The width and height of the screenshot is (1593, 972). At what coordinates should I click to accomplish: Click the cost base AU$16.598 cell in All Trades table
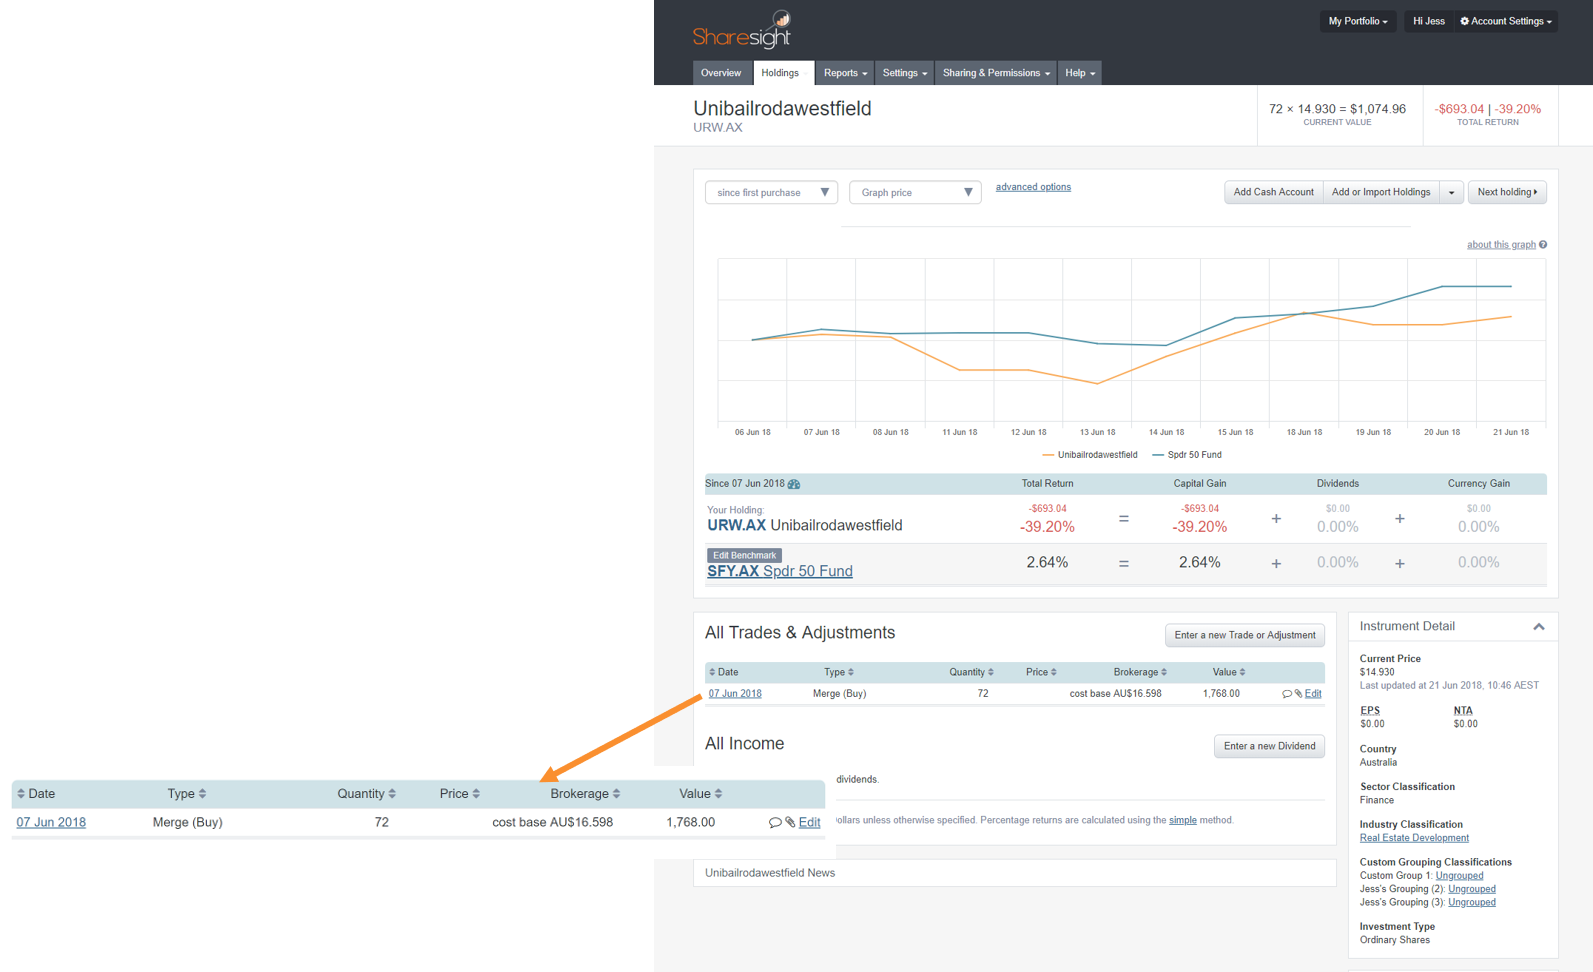coord(1115,694)
